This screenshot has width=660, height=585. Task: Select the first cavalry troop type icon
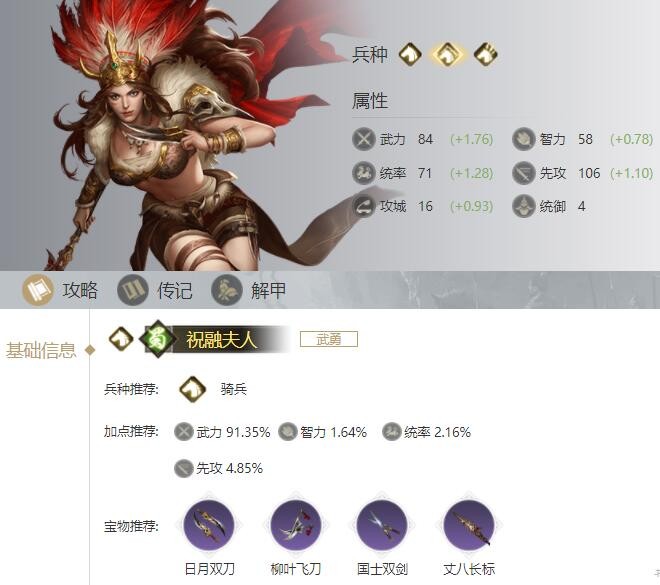click(x=410, y=54)
